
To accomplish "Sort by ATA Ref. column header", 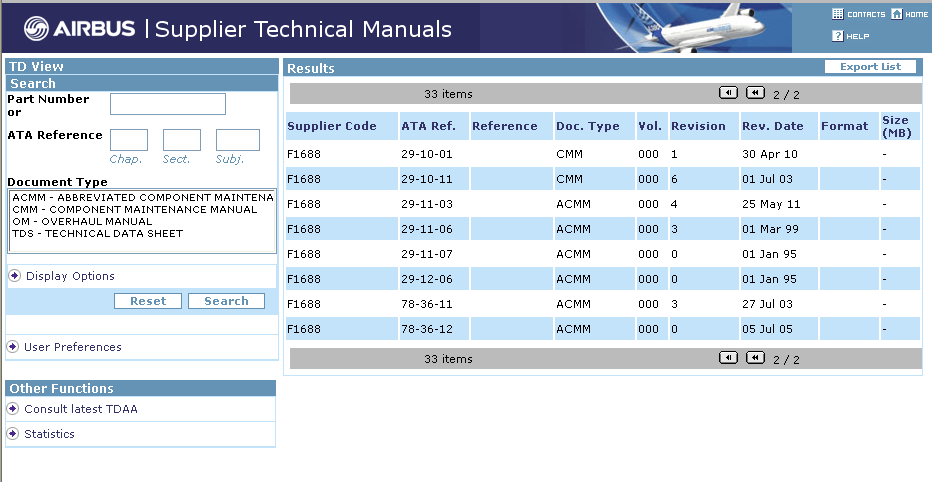I will pyautogui.click(x=429, y=126).
